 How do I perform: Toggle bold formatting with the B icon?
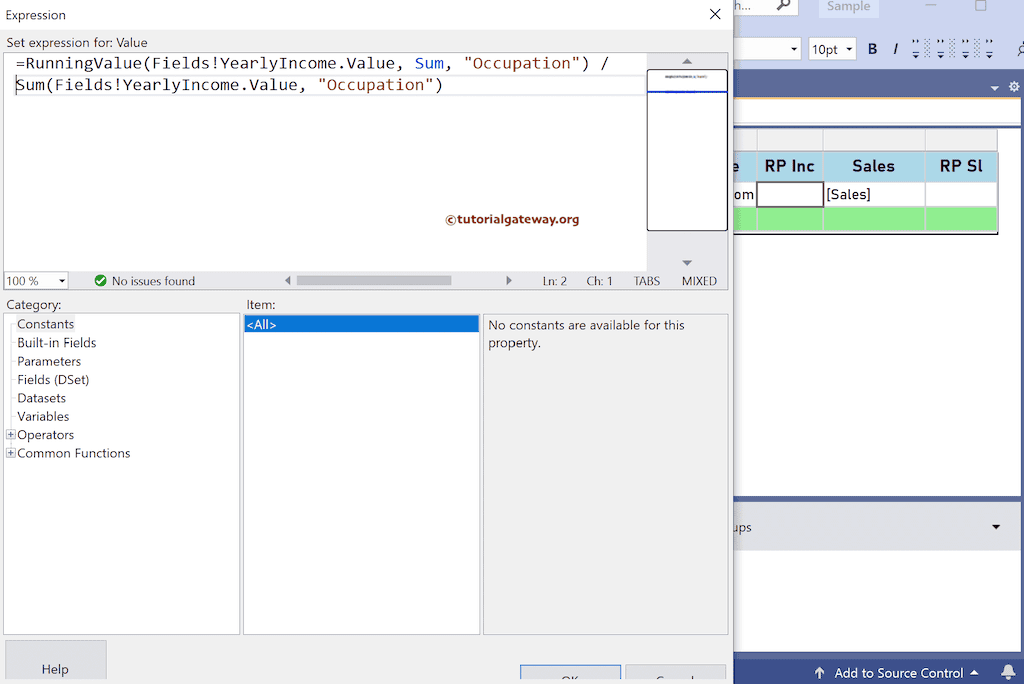click(x=871, y=48)
